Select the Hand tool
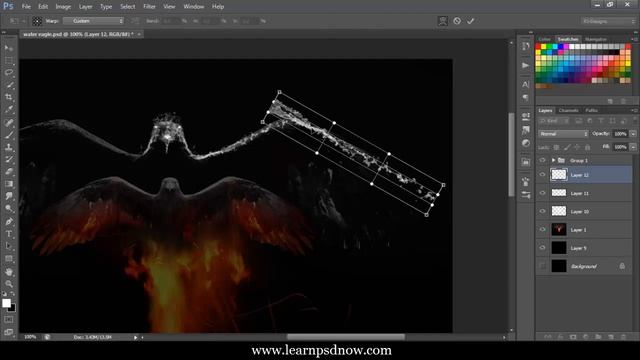This screenshot has width=640, height=360. click(9, 272)
